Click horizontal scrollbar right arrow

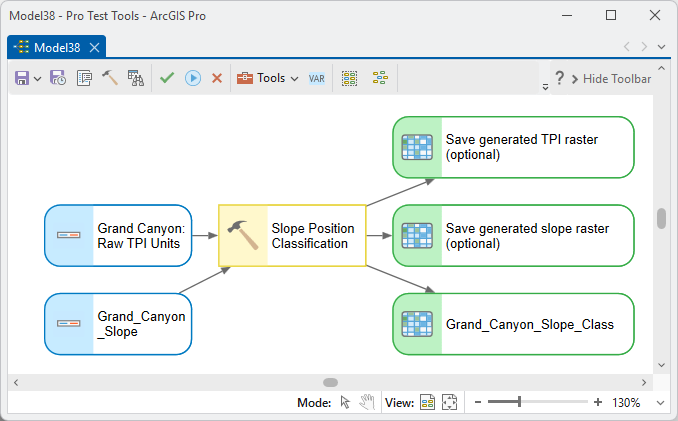[x=644, y=383]
